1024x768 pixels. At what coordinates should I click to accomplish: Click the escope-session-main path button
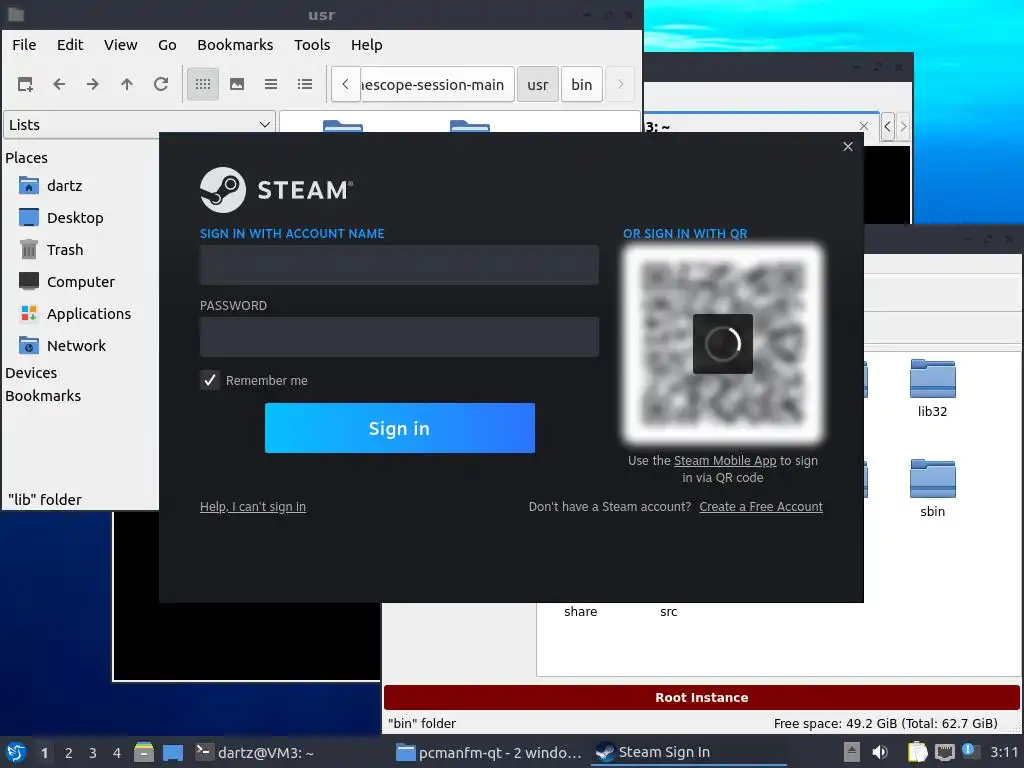point(436,84)
